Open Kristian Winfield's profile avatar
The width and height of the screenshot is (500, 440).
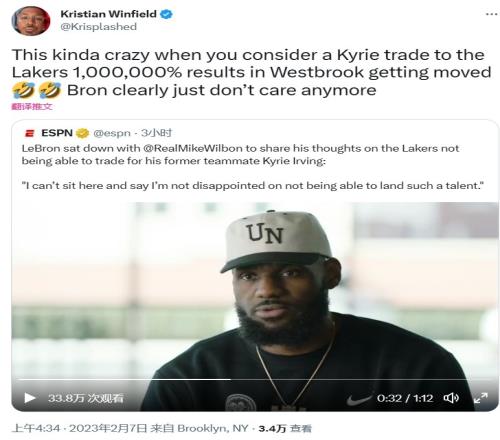click(x=31, y=21)
